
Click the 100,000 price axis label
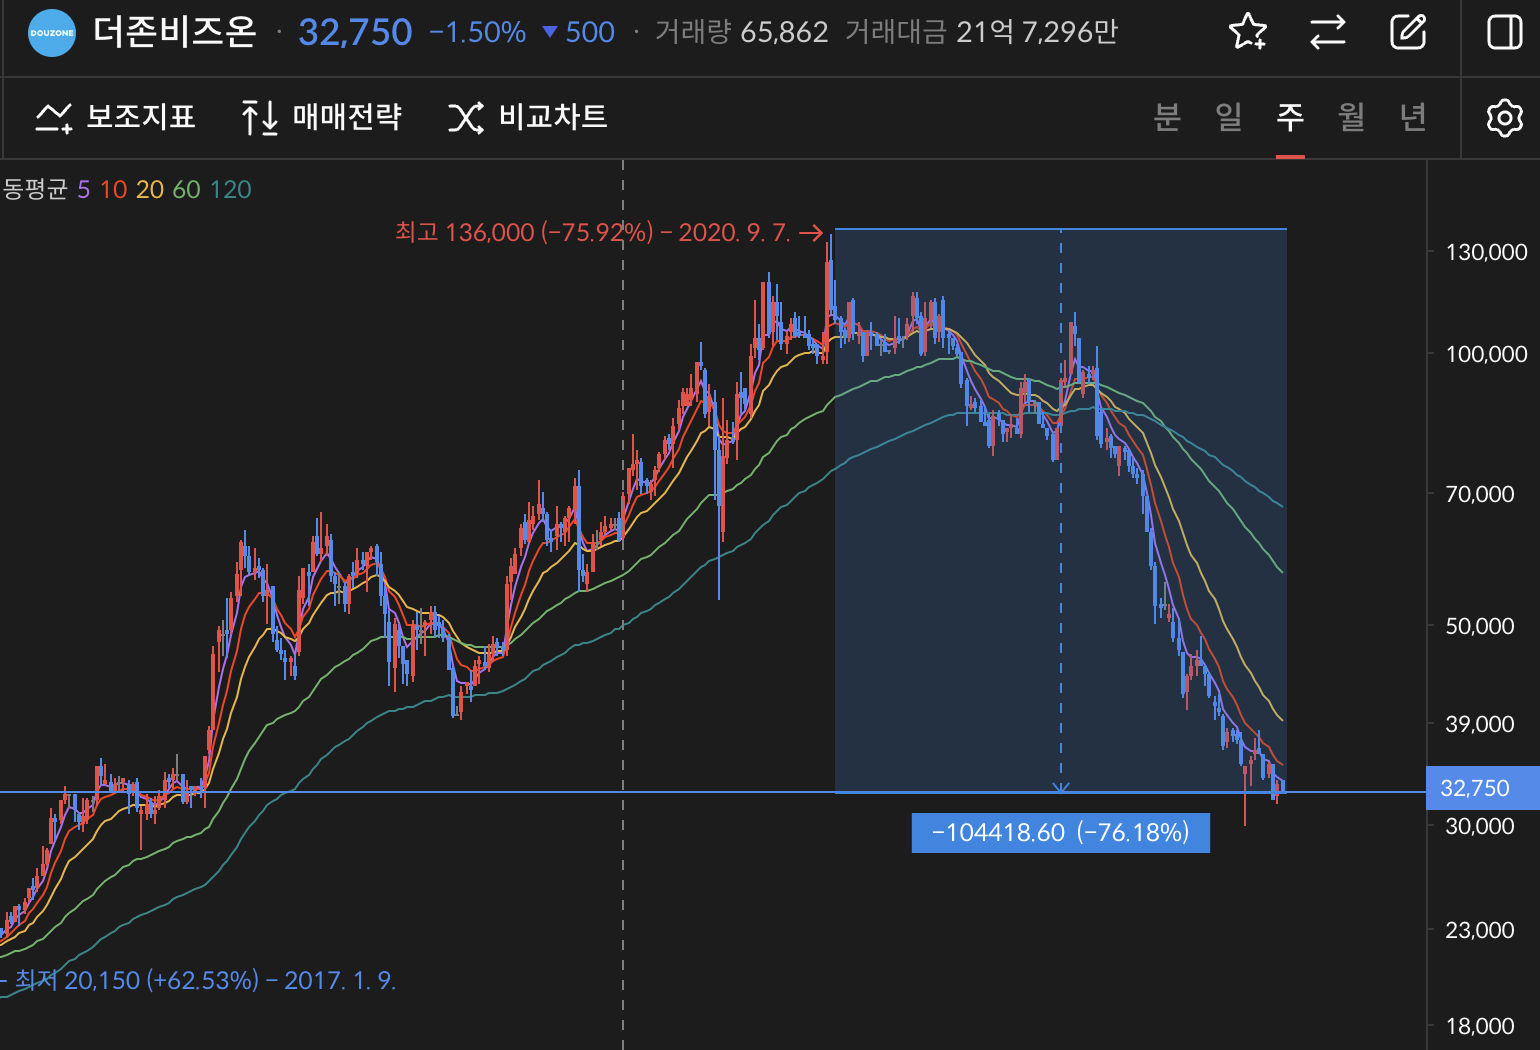click(x=1486, y=354)
